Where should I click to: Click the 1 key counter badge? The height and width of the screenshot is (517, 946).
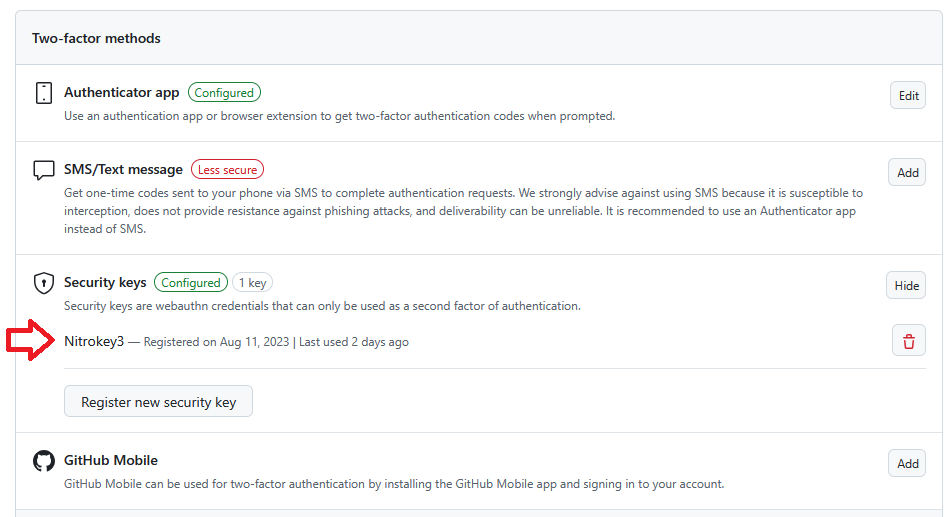pyautogui.click(x=254, y=283)
